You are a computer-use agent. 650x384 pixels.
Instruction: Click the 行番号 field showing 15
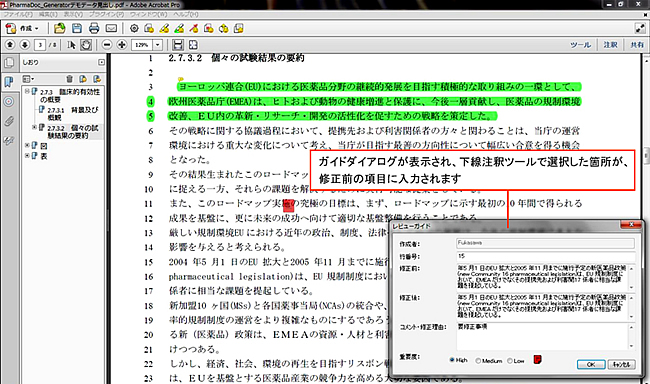(546, 256)
